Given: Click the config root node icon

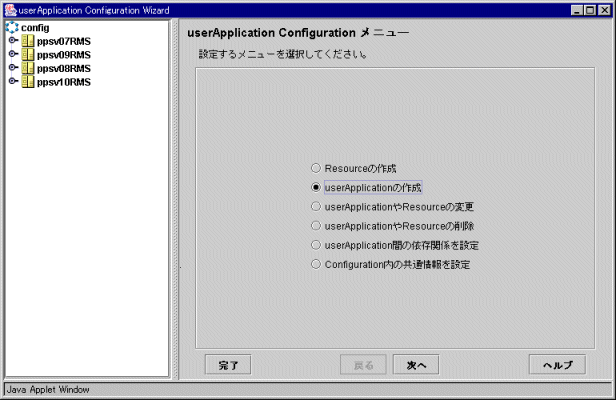Looking at the screenshot, I should pyautogui.click(x=12, y=27).
